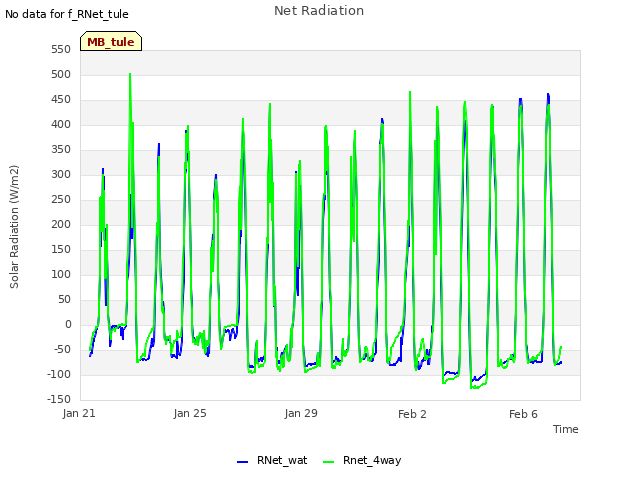Click the MB_tule site label
This screenshot has width=640, height=480.
(x=111, y=42)
